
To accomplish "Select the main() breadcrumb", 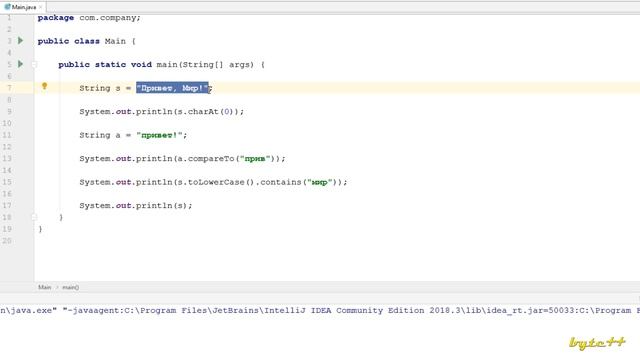I will (71, 287).
